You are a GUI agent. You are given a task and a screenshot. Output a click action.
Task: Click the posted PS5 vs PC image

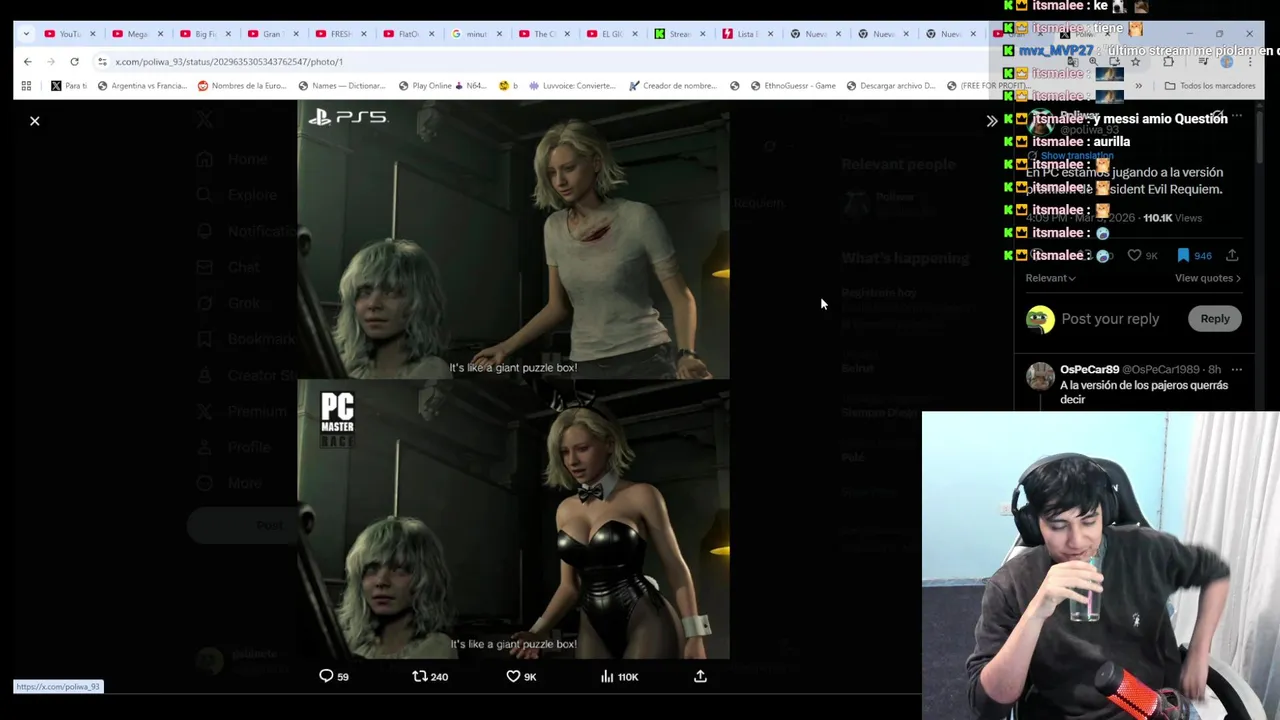[513, 380]
